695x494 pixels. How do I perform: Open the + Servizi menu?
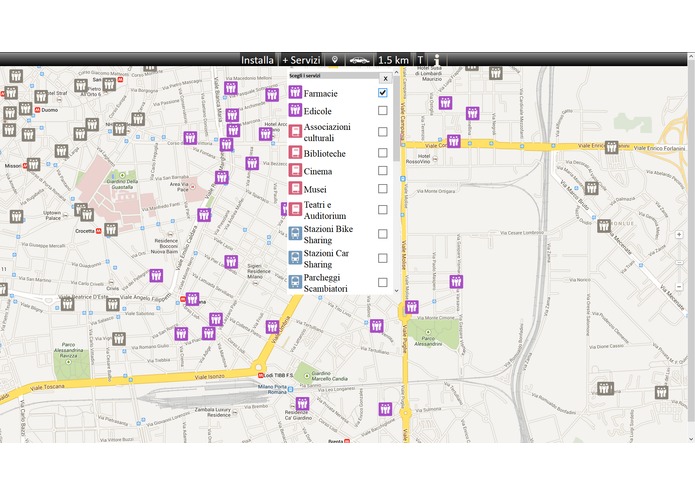tap(301, 60)
